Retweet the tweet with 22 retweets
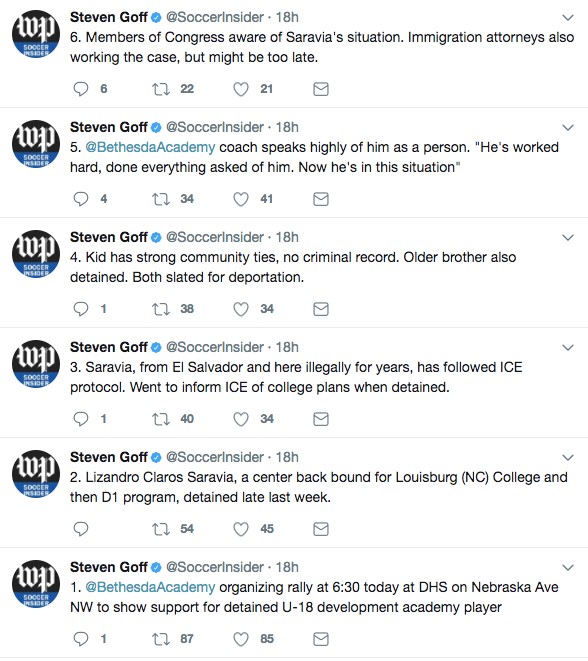 click(161, 89)
